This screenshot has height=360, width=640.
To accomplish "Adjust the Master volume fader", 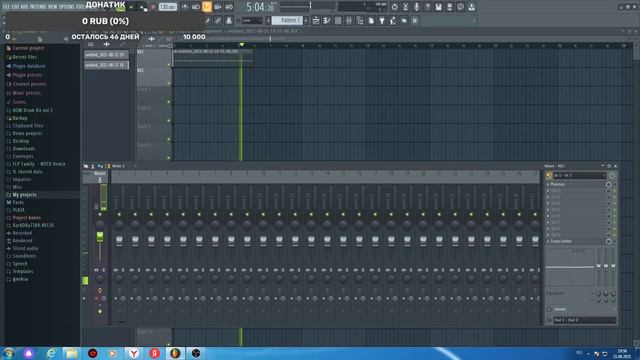I will (x=100, y=237).
